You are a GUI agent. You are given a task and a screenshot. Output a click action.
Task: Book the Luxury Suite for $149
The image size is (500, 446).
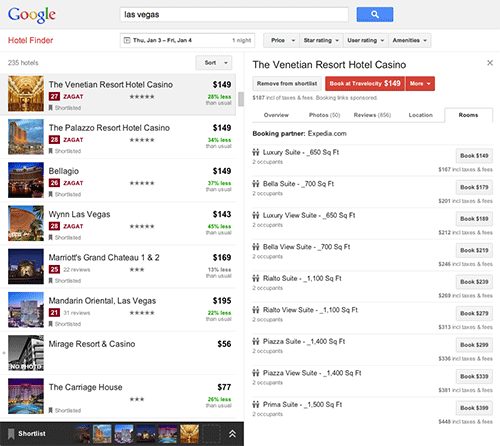[474, 156]
